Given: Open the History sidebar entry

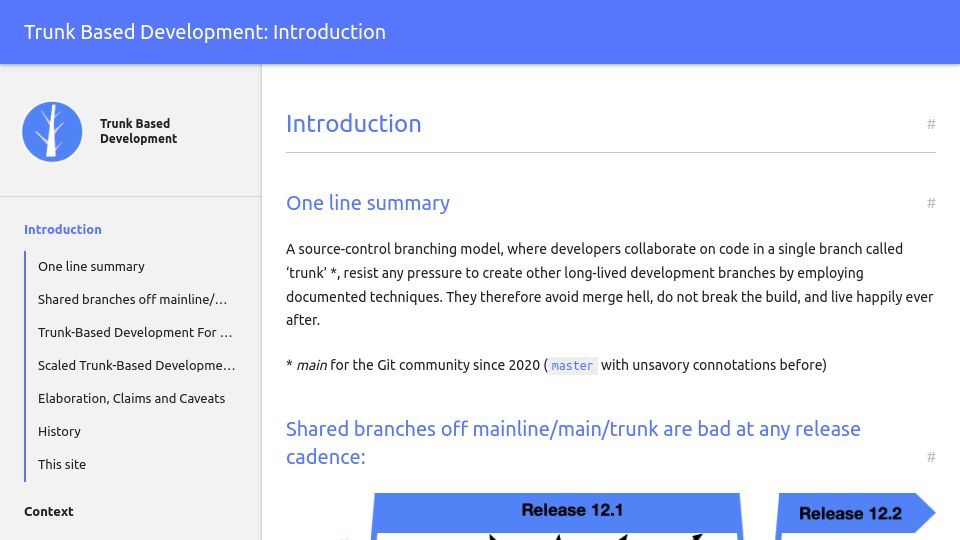Looking at the screenshot, I should (59, 432).
